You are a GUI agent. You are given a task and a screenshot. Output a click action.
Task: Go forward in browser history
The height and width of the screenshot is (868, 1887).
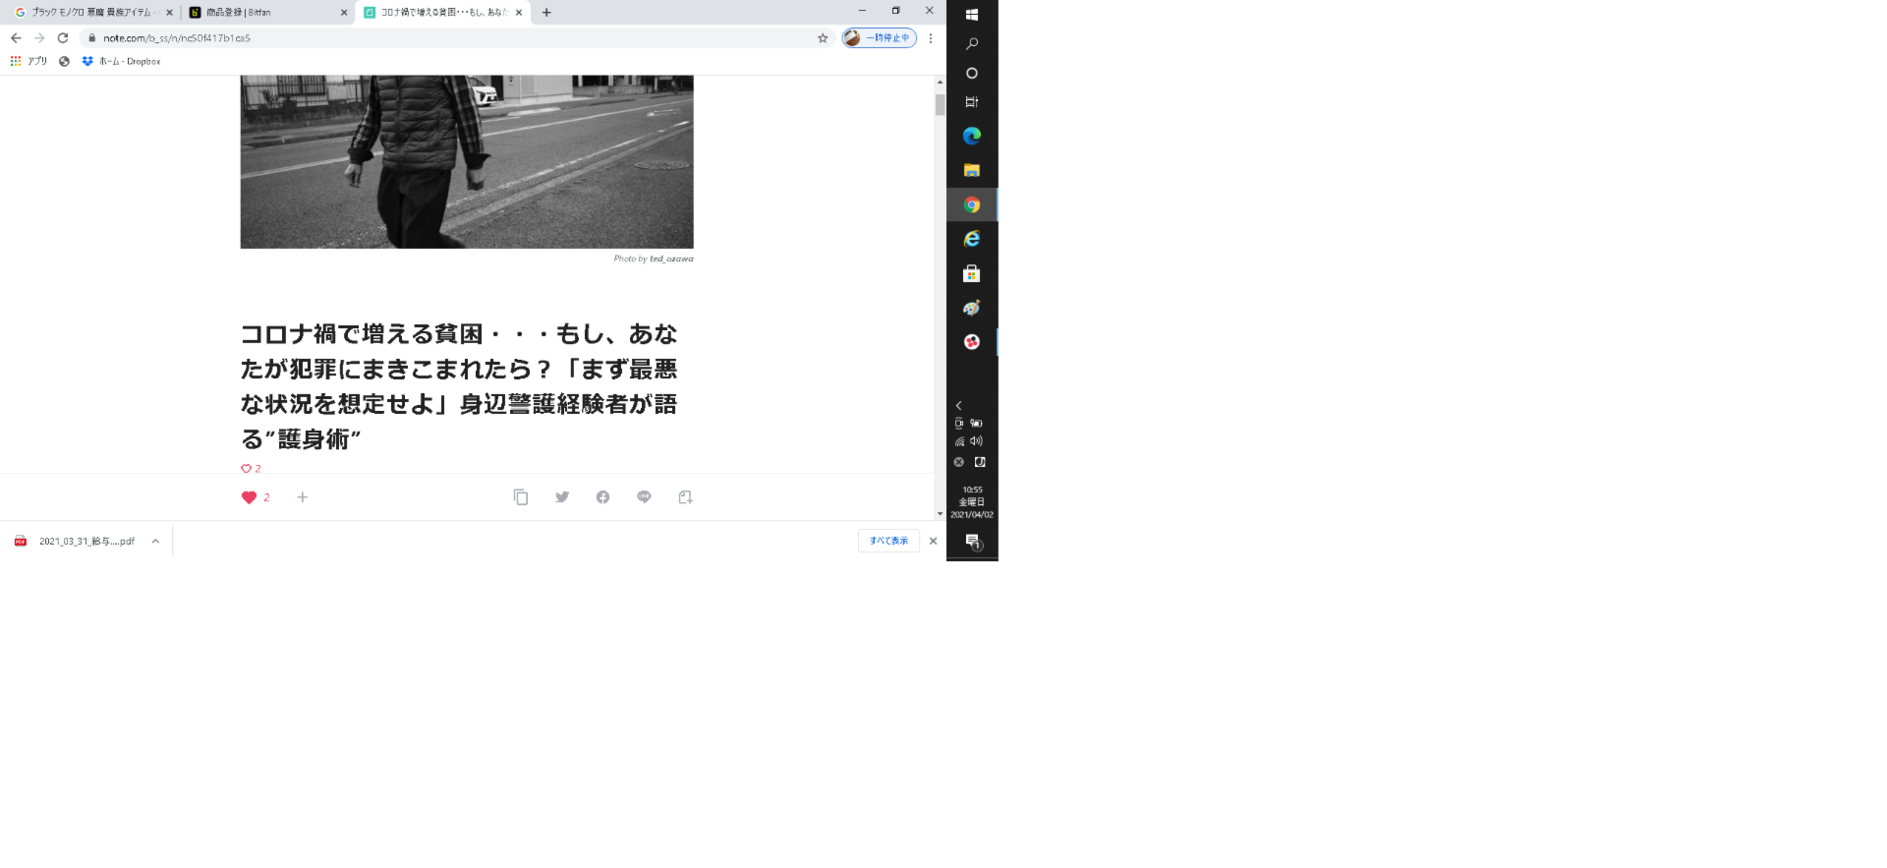pos(39,38)
